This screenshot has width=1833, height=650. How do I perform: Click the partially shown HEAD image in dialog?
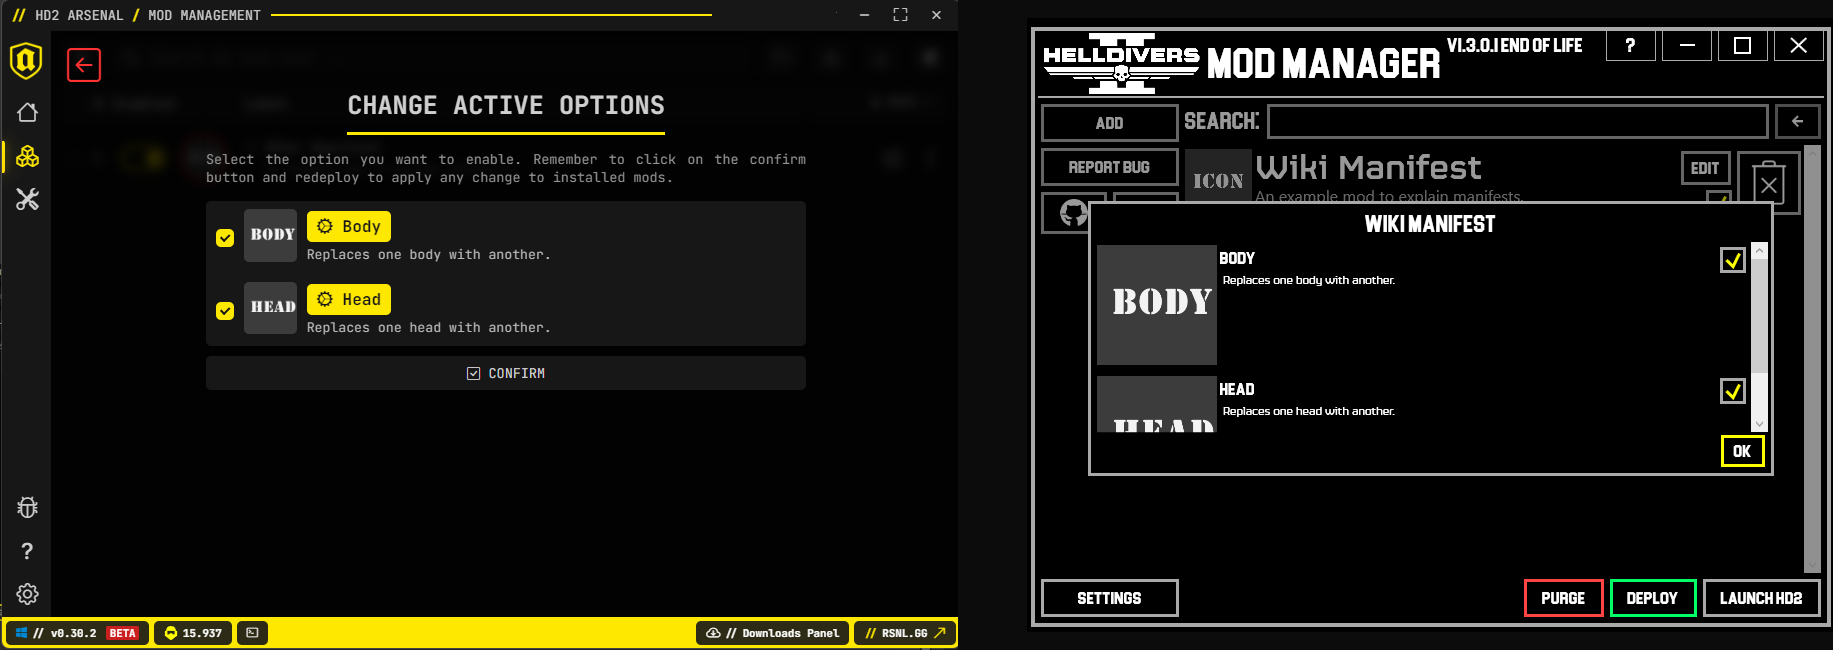1157,404
